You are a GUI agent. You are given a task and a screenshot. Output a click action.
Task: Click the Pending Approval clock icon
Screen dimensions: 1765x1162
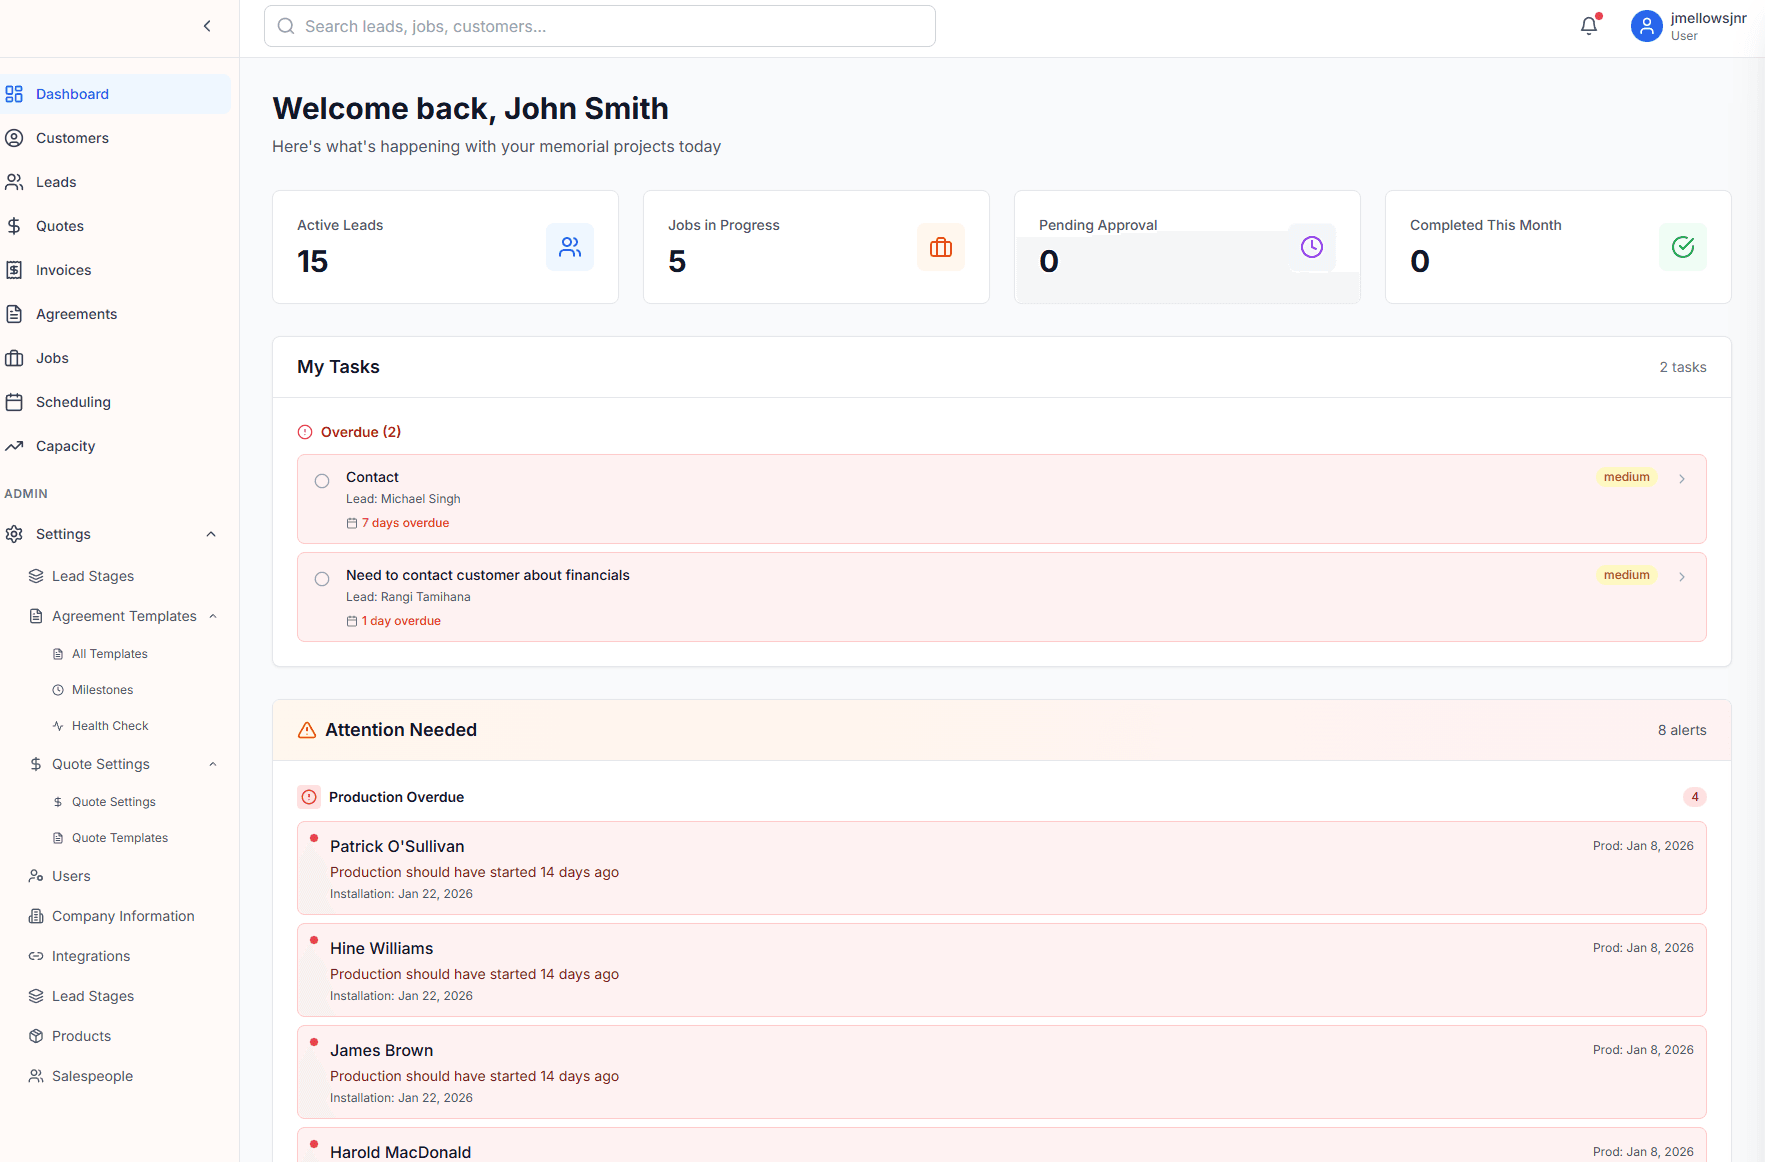tap(1312, 247)
